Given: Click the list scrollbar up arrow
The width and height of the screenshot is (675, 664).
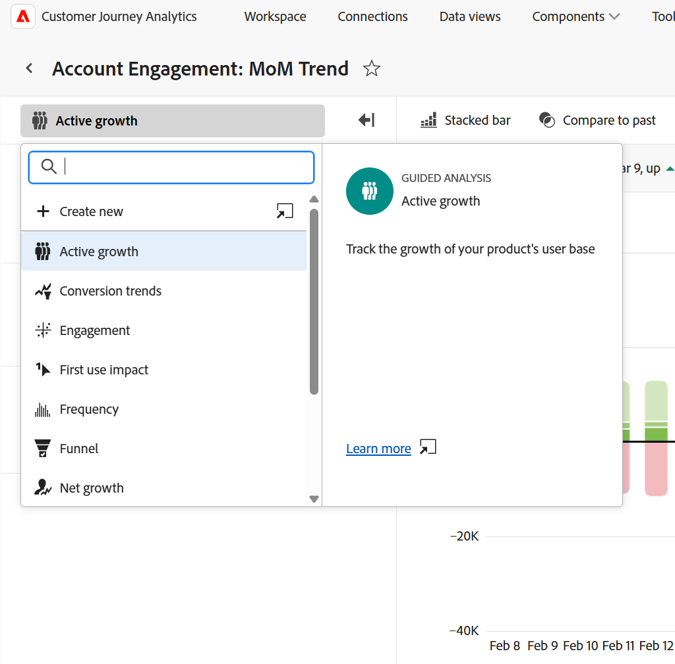Looking at the screenshot, I should (314, 199).
